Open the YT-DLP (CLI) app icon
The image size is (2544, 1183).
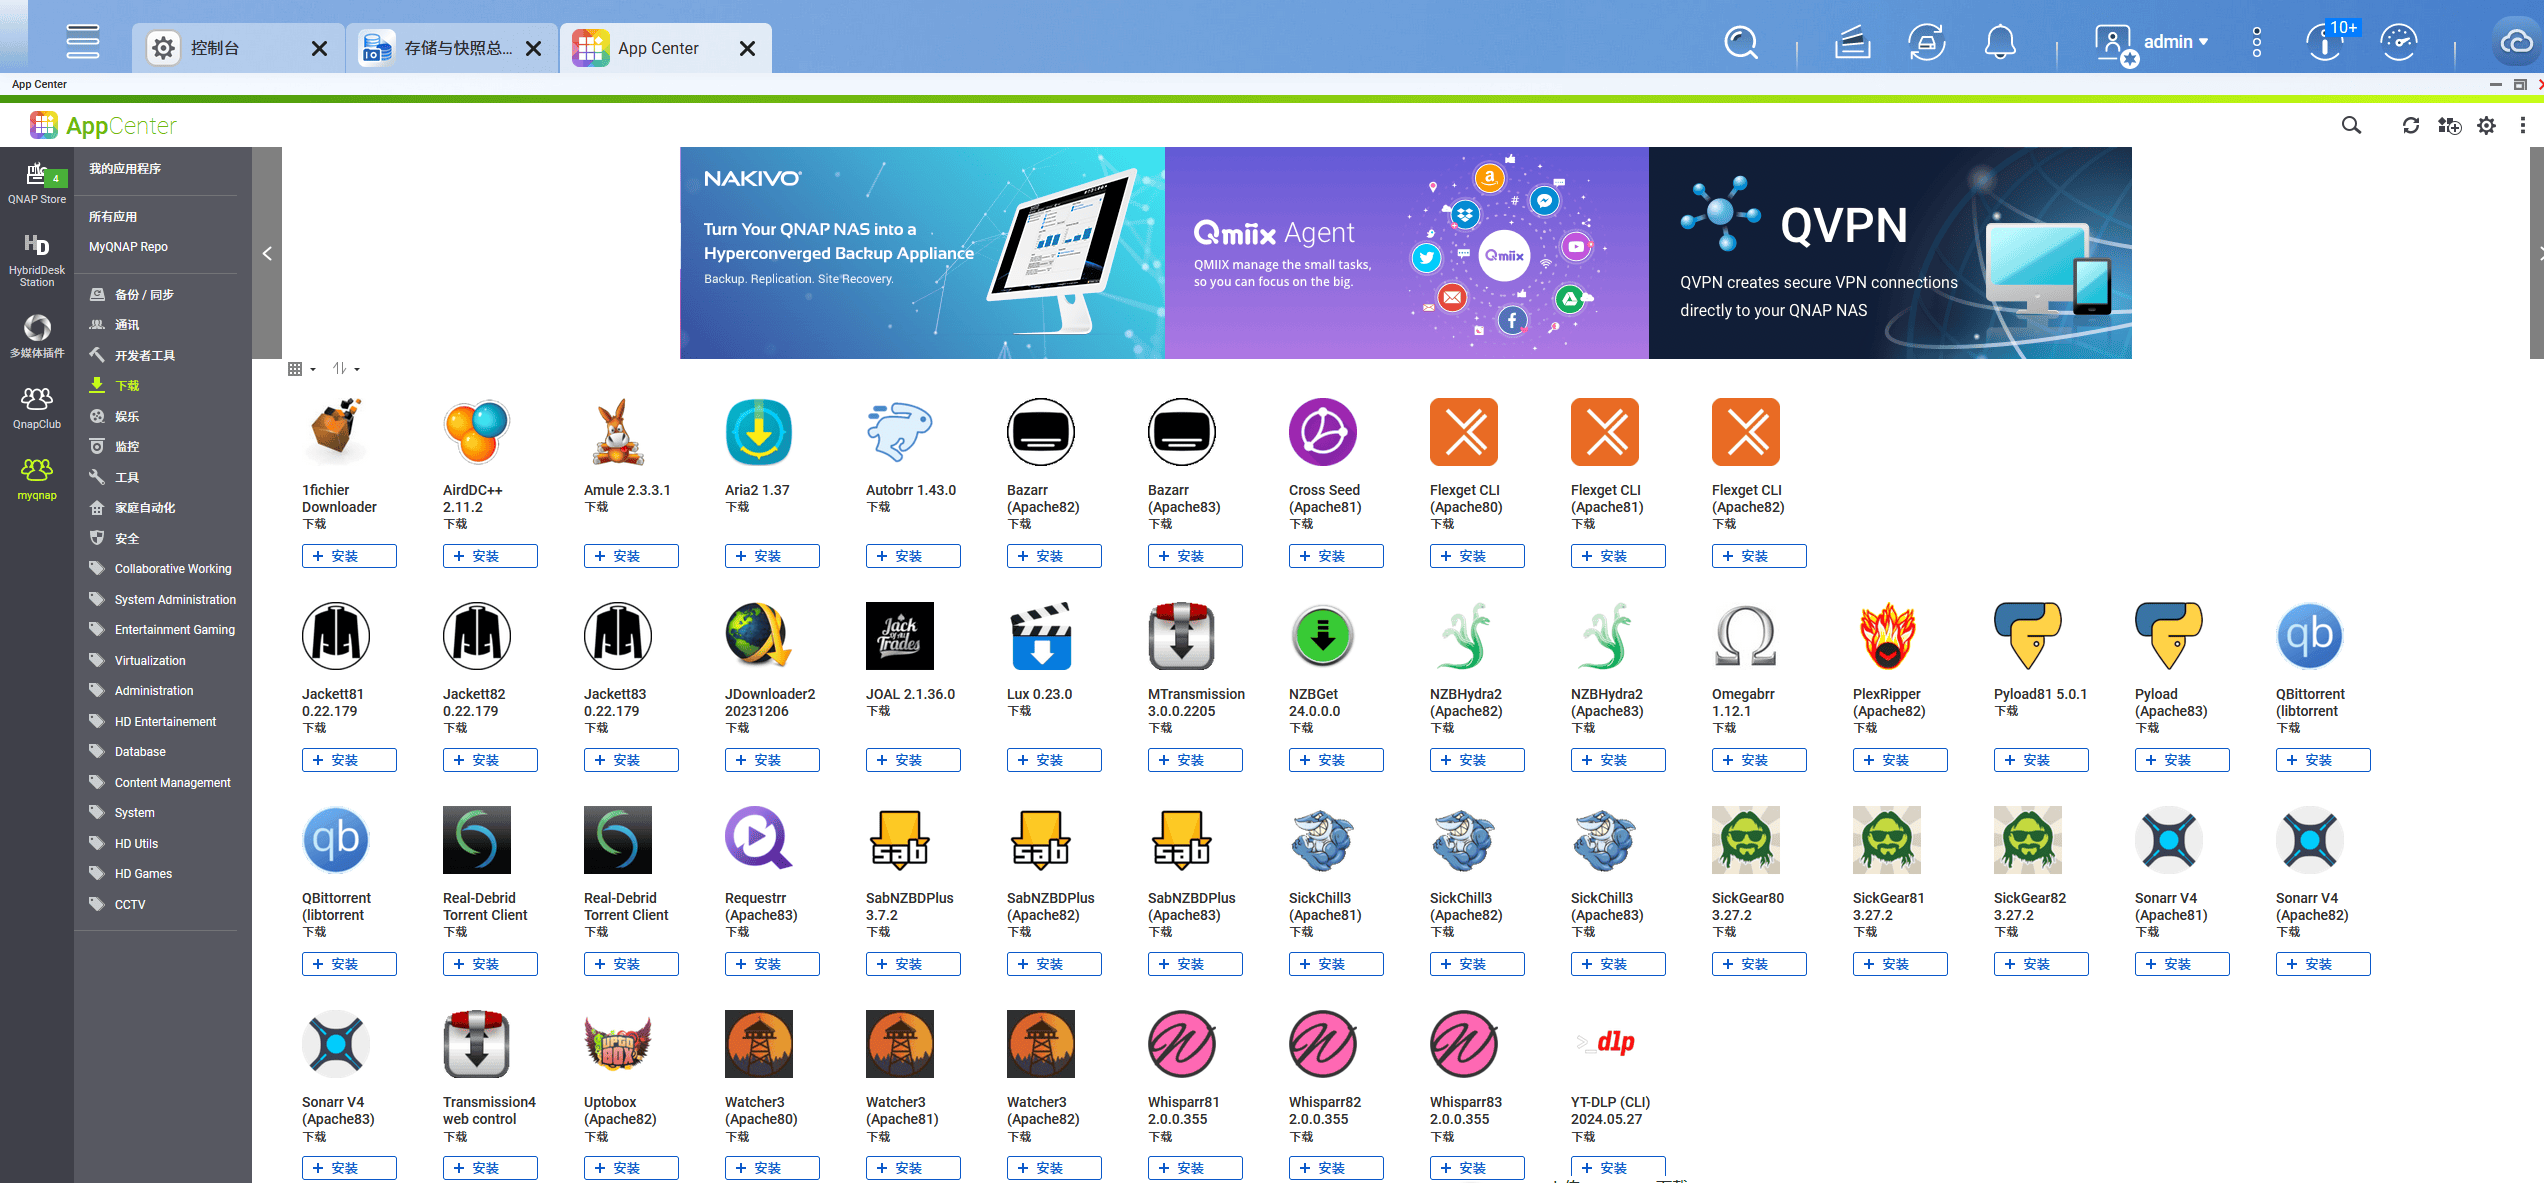pos(1605,1044)
